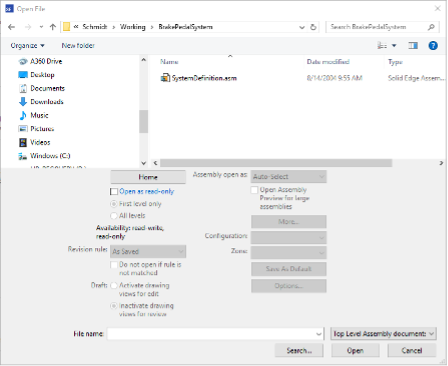Go back with the left arrow
Screen dimensions: 448x366
point(11,27)
